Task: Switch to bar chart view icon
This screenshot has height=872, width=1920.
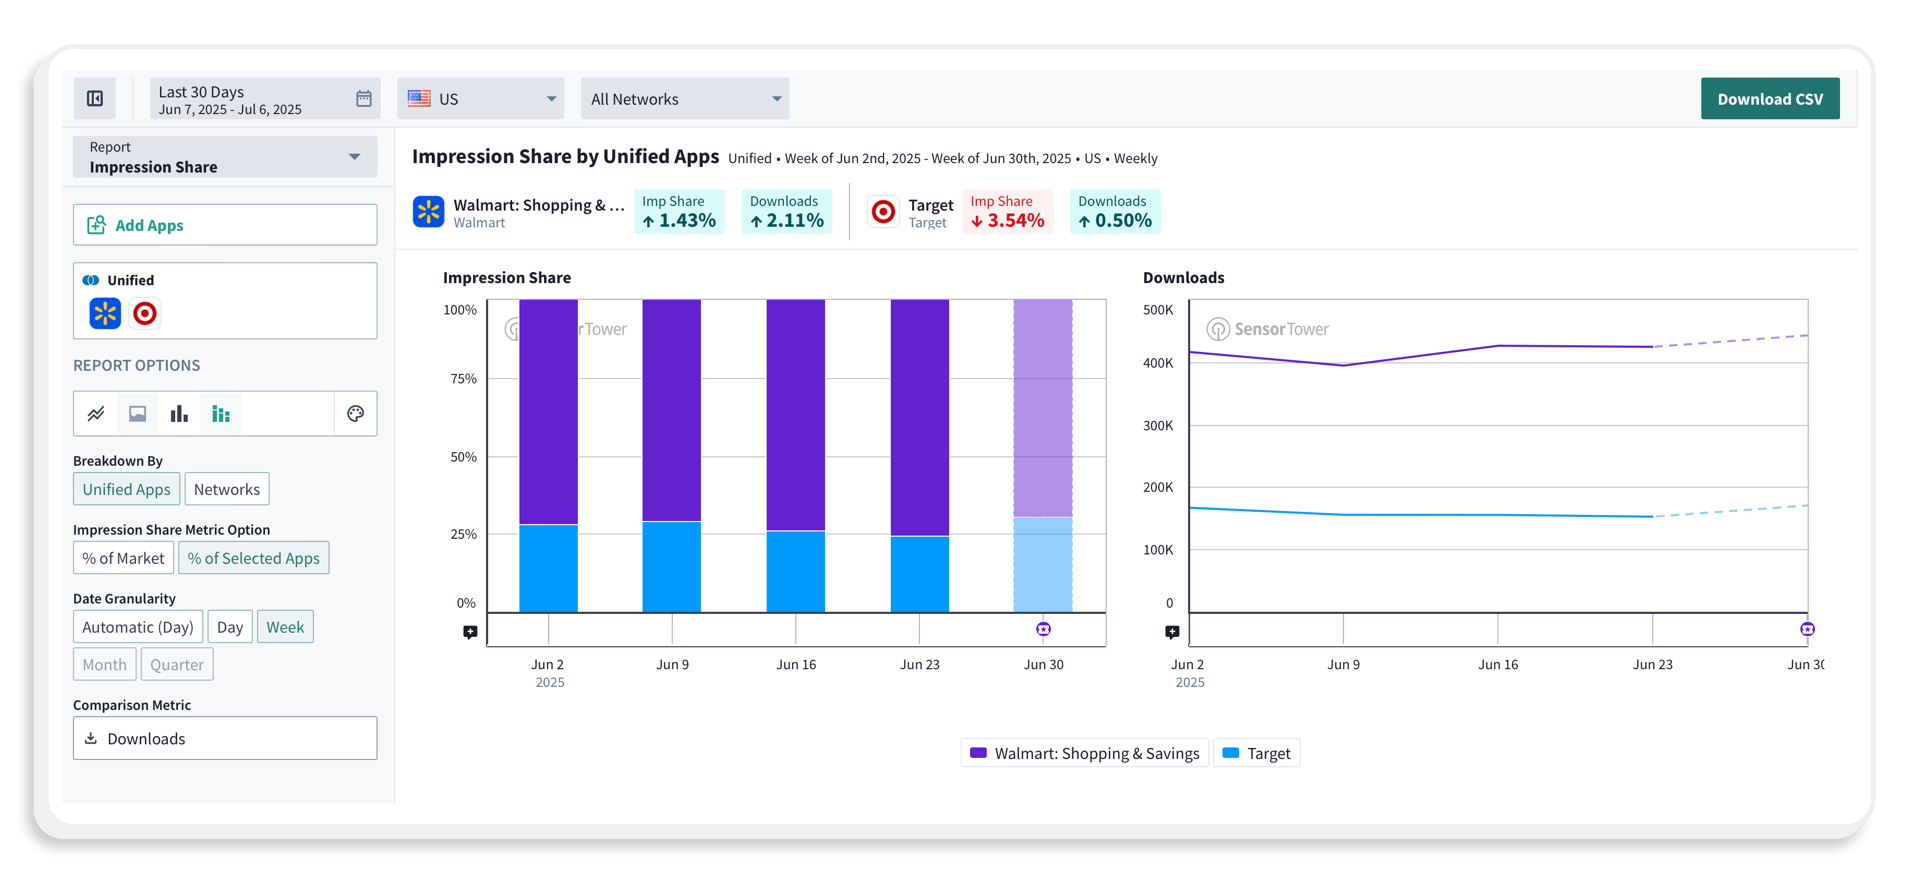Action: coord(179,413)
